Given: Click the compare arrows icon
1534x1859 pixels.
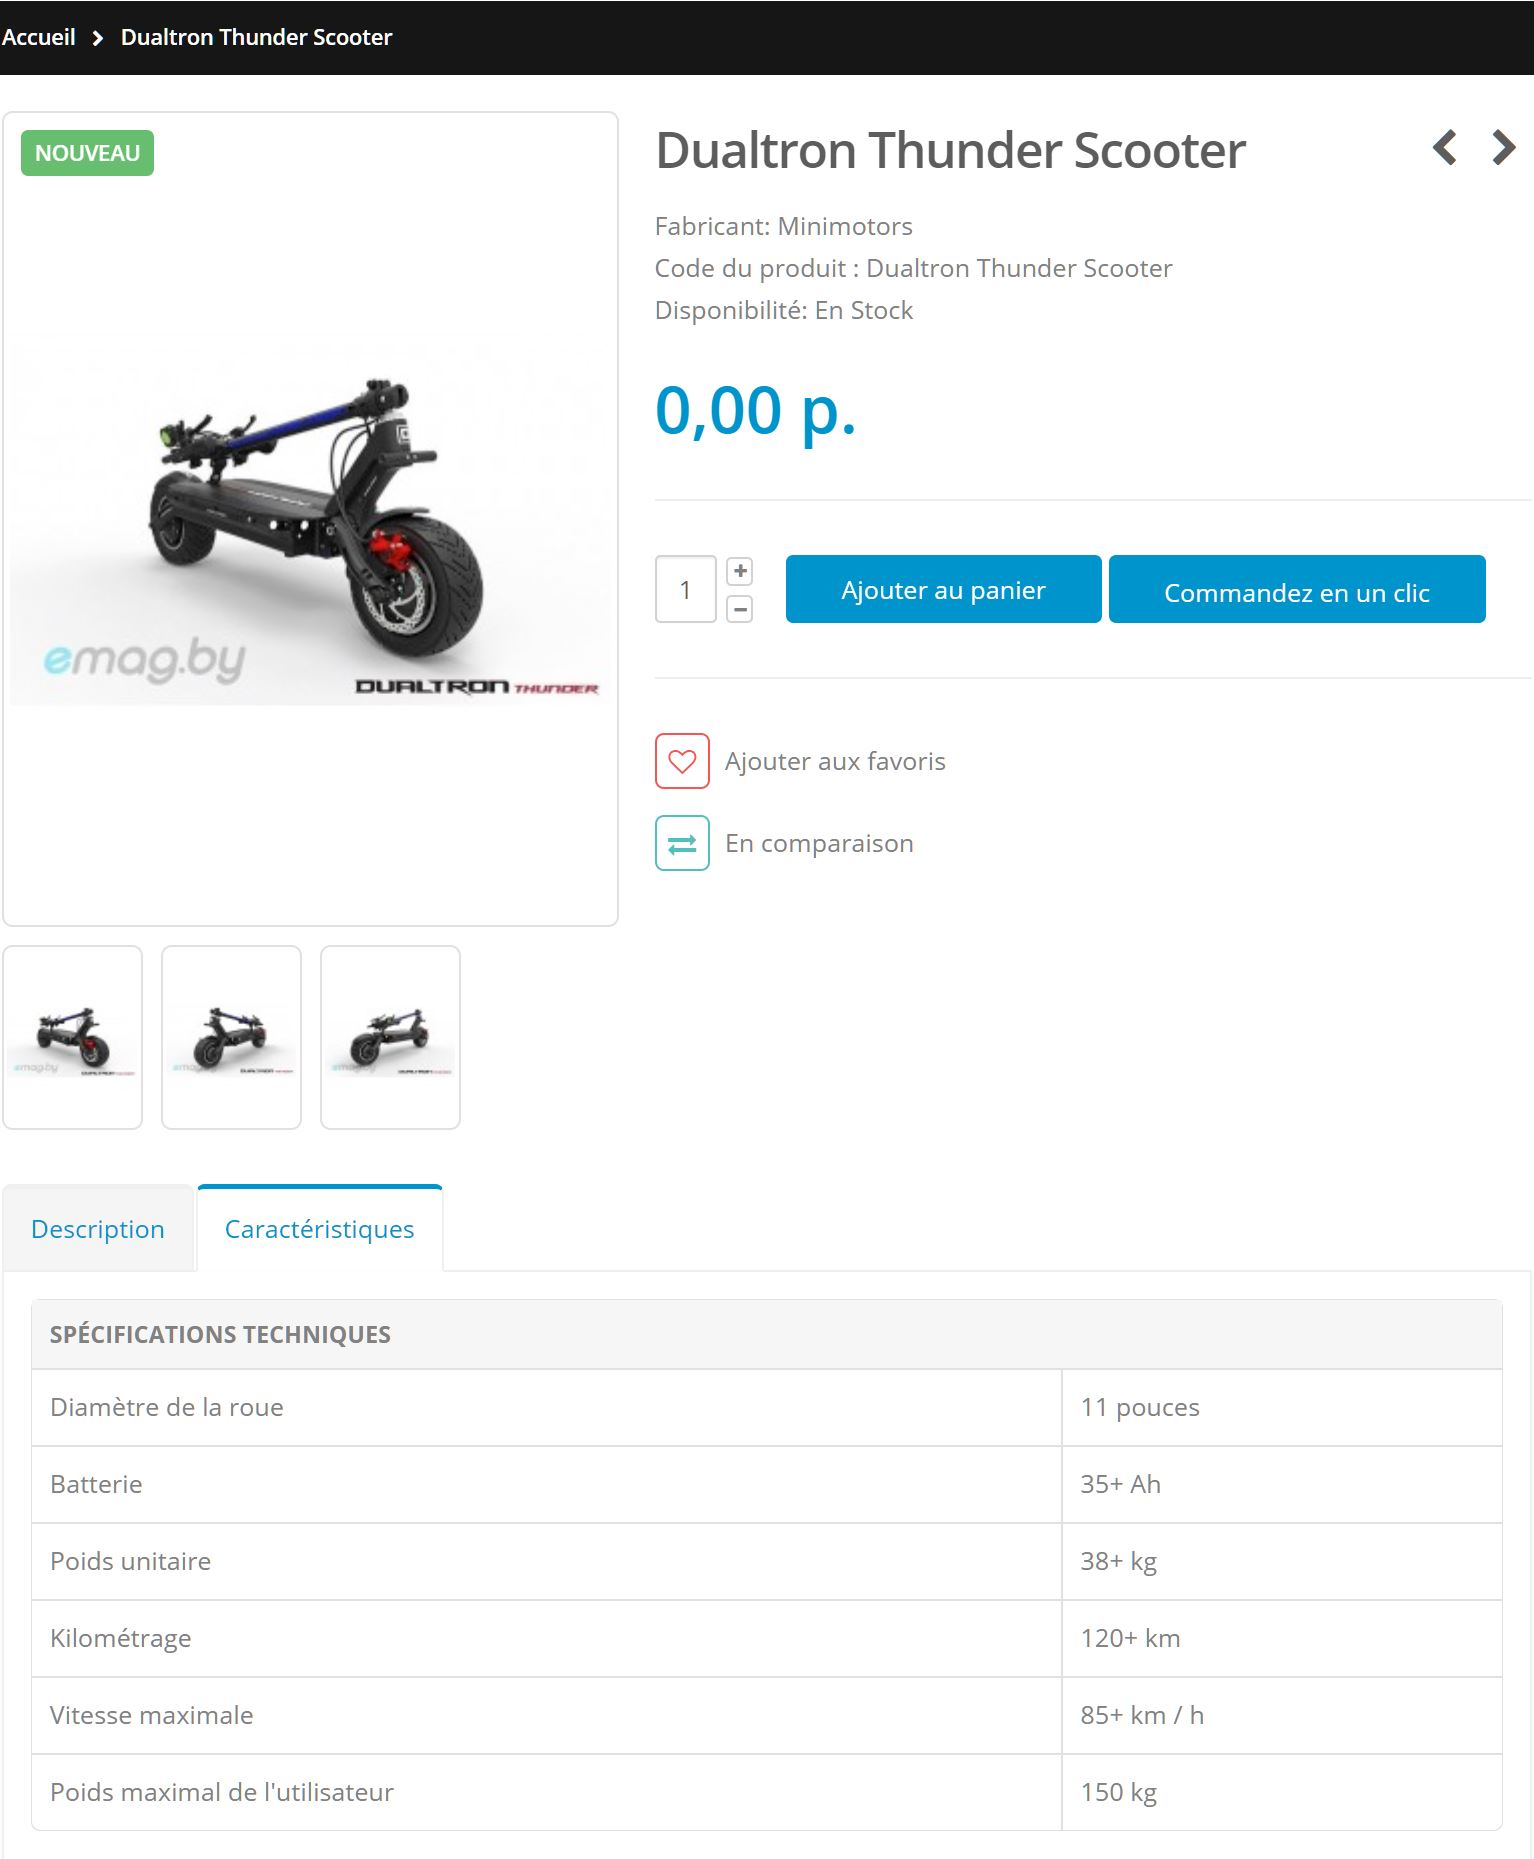Looking at the screenshot, I should (682, 843).
